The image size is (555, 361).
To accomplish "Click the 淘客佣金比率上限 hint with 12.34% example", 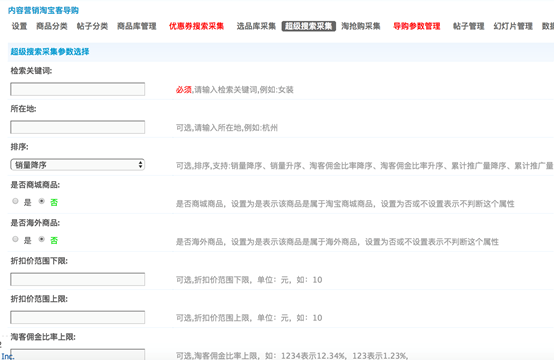I will tap(292, 356).
